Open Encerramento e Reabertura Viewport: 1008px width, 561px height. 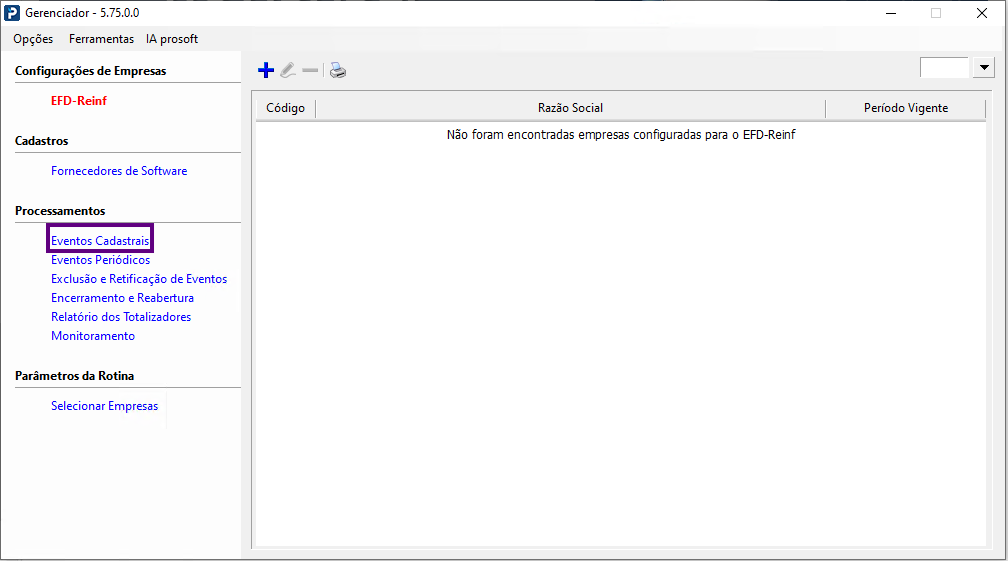[122, 298]
